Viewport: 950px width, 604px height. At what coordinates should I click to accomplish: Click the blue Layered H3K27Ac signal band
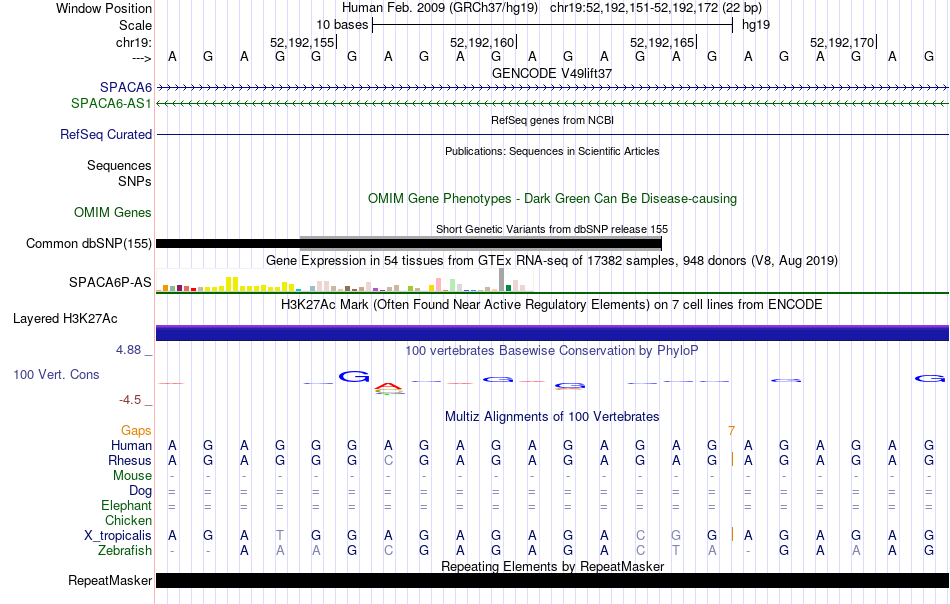click(x=552, y=333)
